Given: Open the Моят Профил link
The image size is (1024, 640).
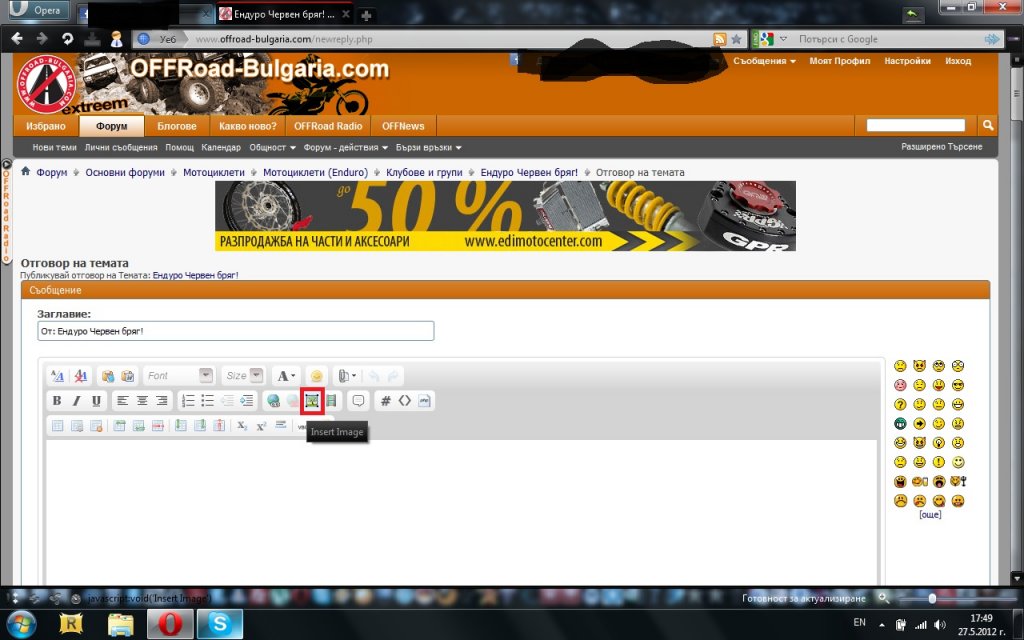Looking at the screenshot, I should click(840, 61).
